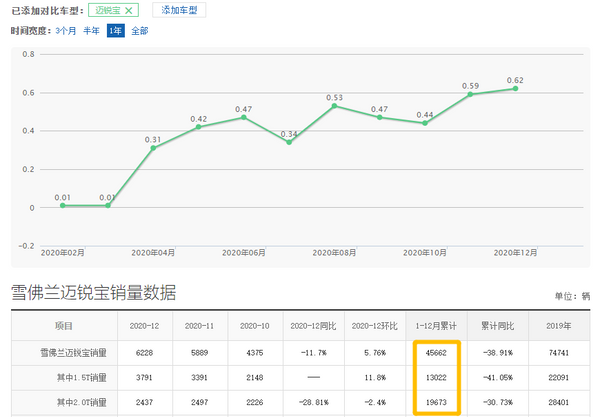This screenshot has width=600, height=417.
Task: Select the 半年 time range
Action: coord(91,31)
